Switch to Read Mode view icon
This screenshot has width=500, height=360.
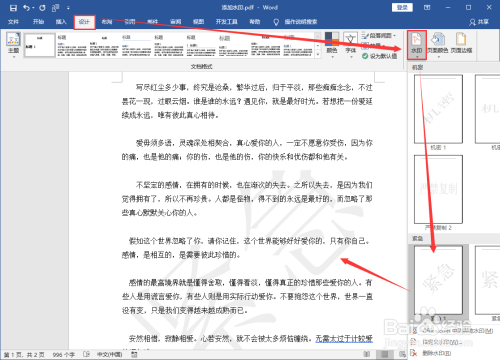tap(367, 354)
